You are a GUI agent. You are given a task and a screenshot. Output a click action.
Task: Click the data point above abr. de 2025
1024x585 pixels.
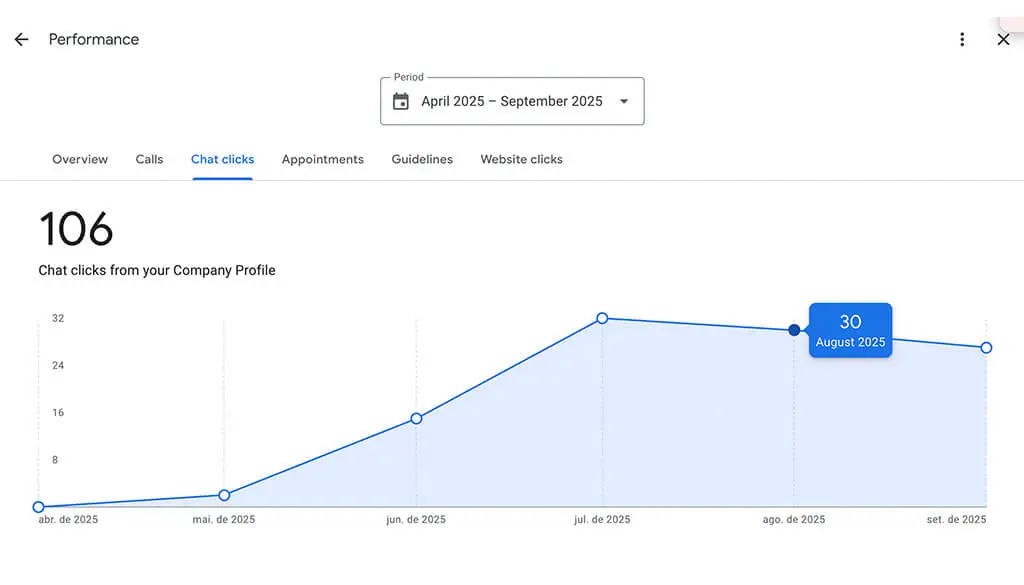[38, 506]
